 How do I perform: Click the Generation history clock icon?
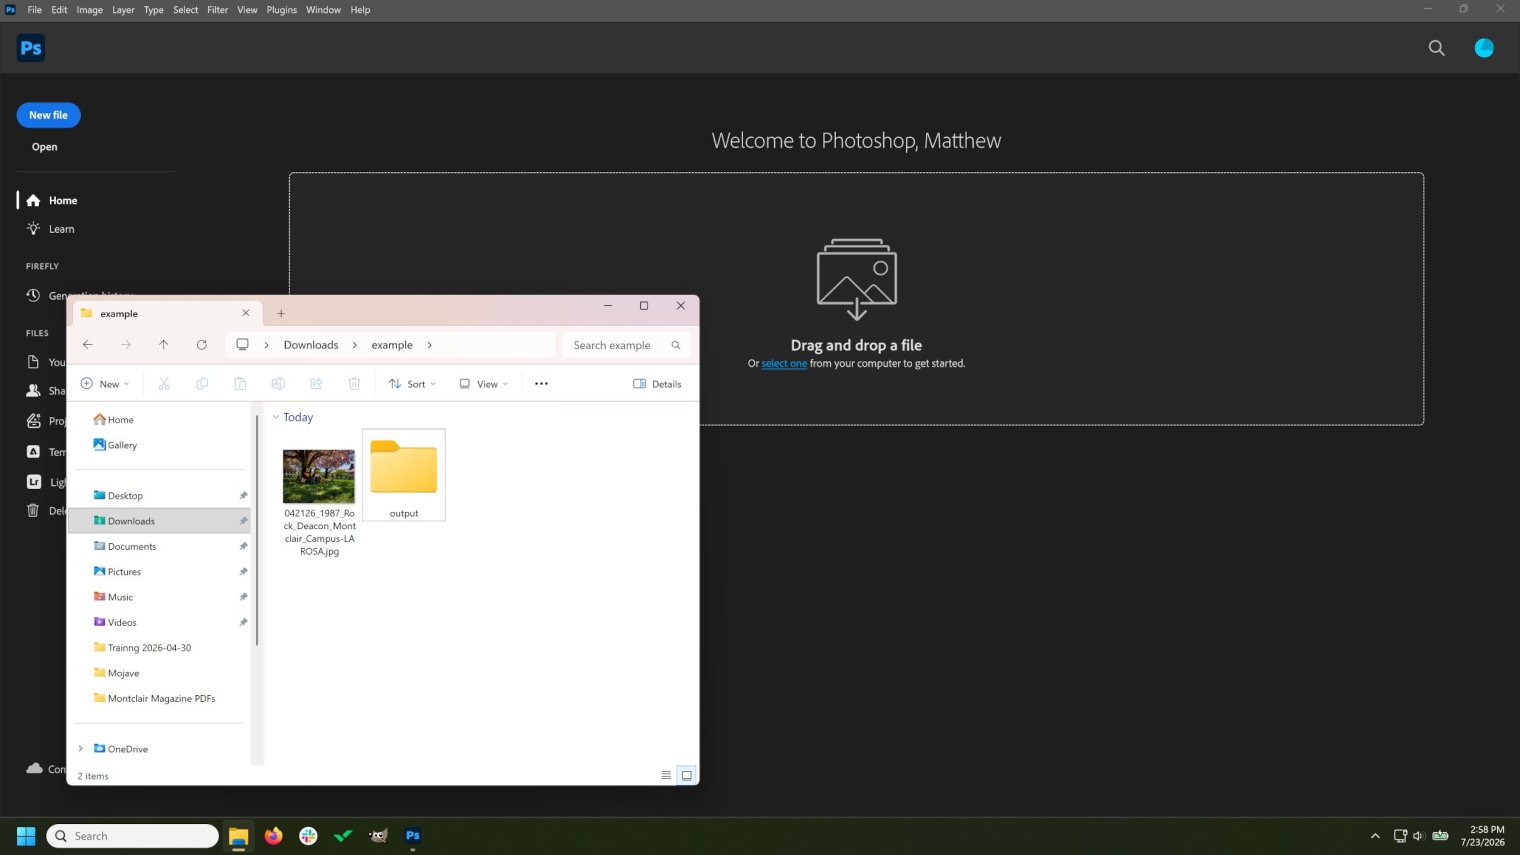pyautogui.click(x=33, y=295)
